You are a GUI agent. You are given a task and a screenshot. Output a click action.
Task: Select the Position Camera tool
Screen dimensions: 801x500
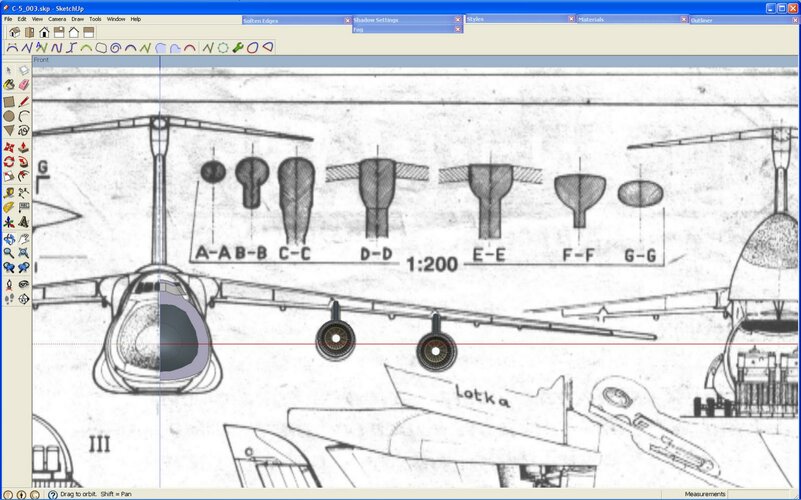tap(9, 284)
